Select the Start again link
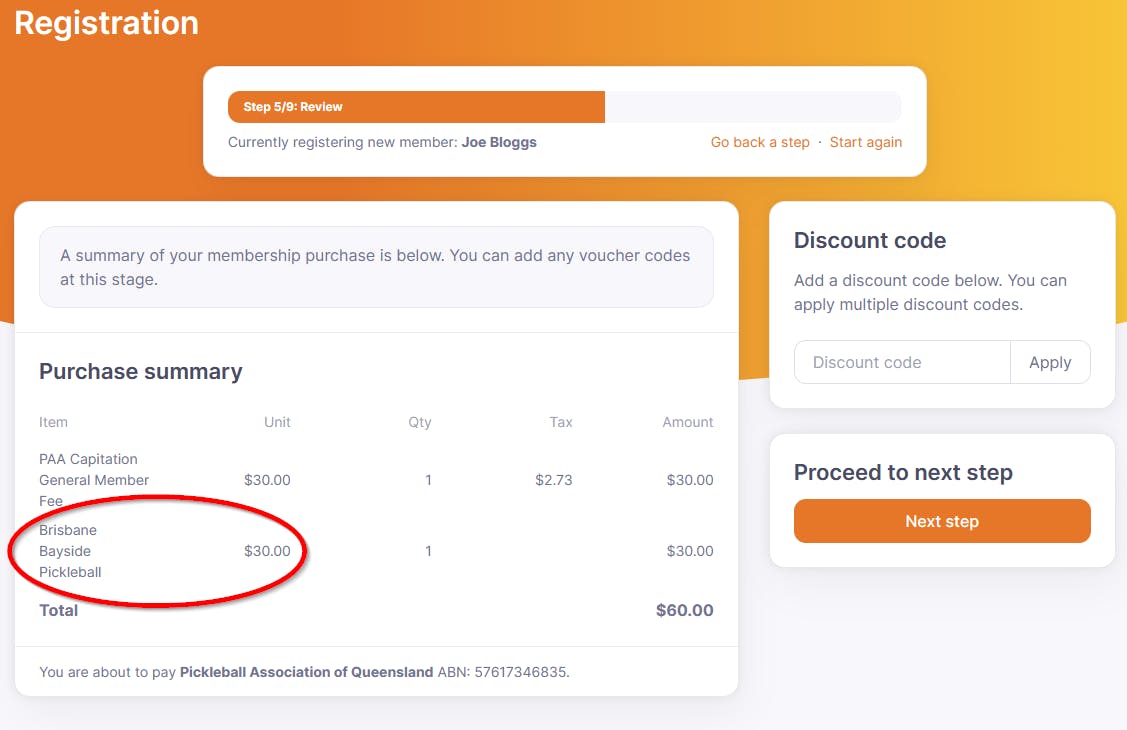This screenshot has width=1127, height=730. tap(865, 142)
